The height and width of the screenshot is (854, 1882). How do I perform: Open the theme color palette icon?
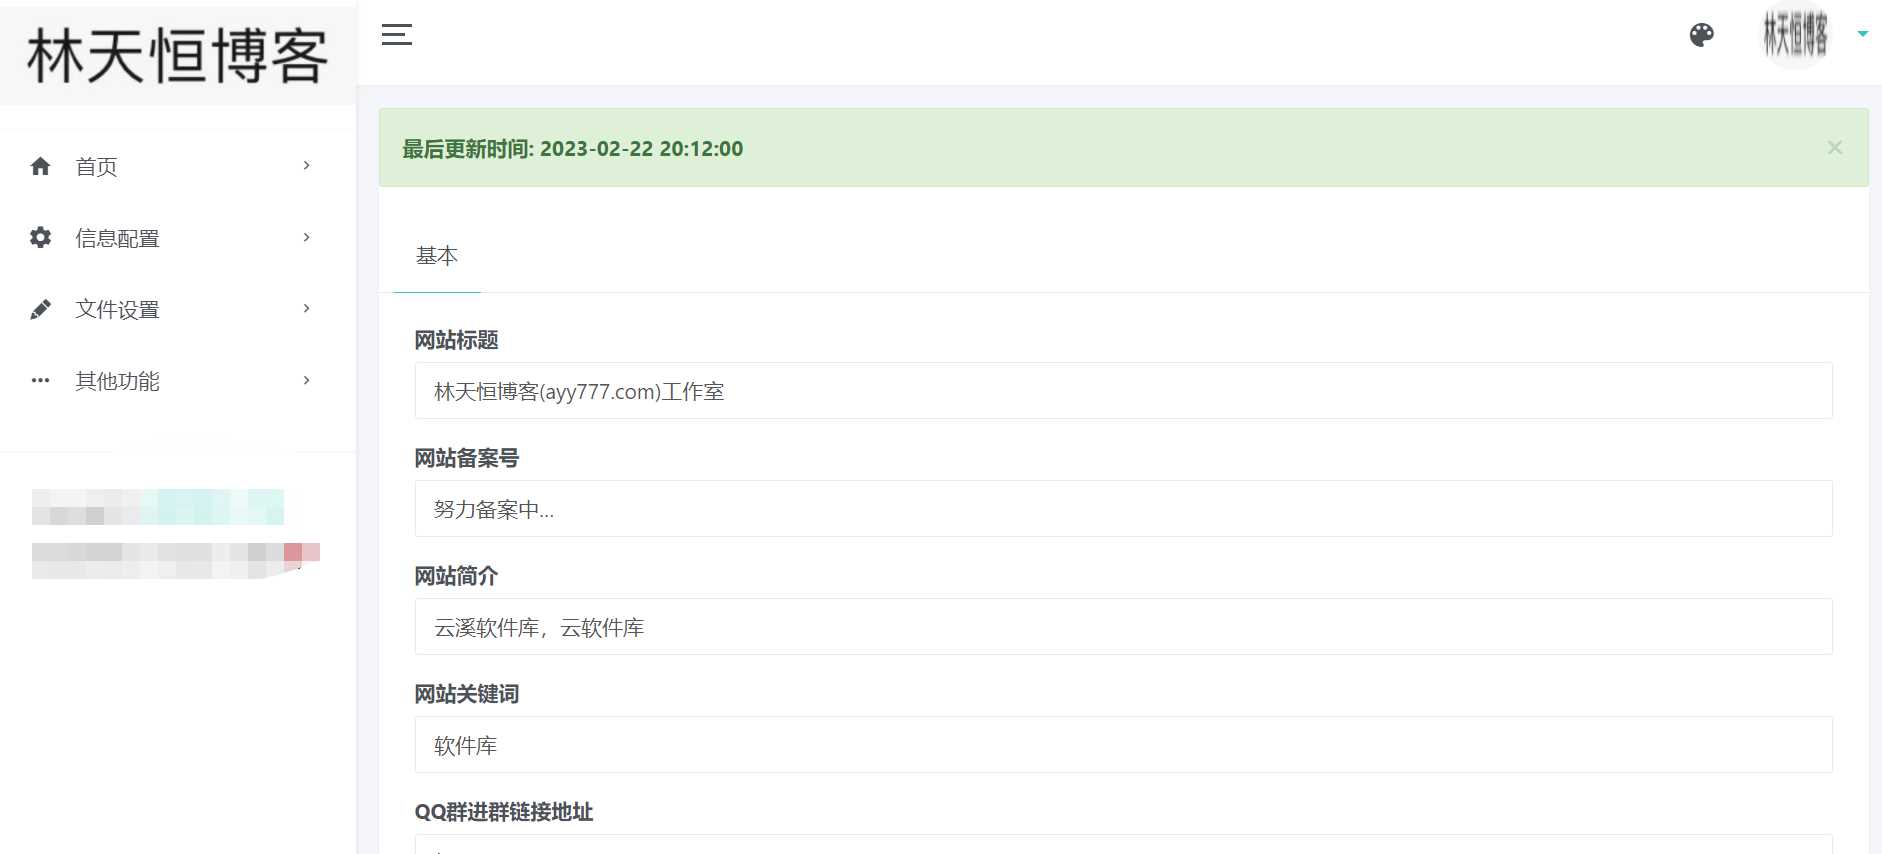(x=1701, y=35)
